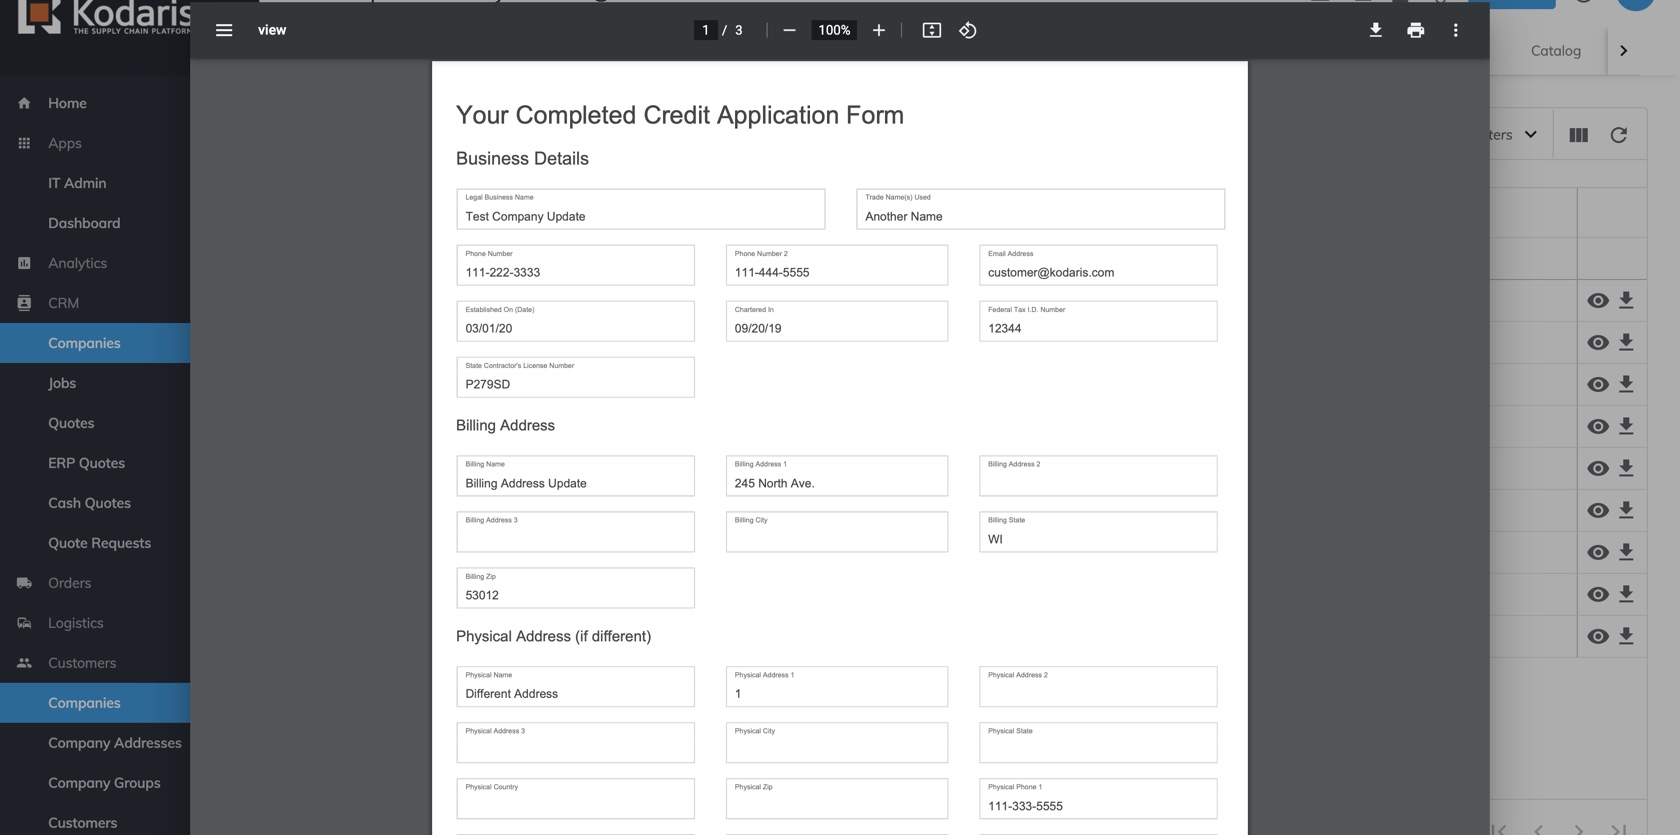This screenshot has height=835, width=1680.
Task: Open Apps in the sidebar
Action: pos(65,143)
